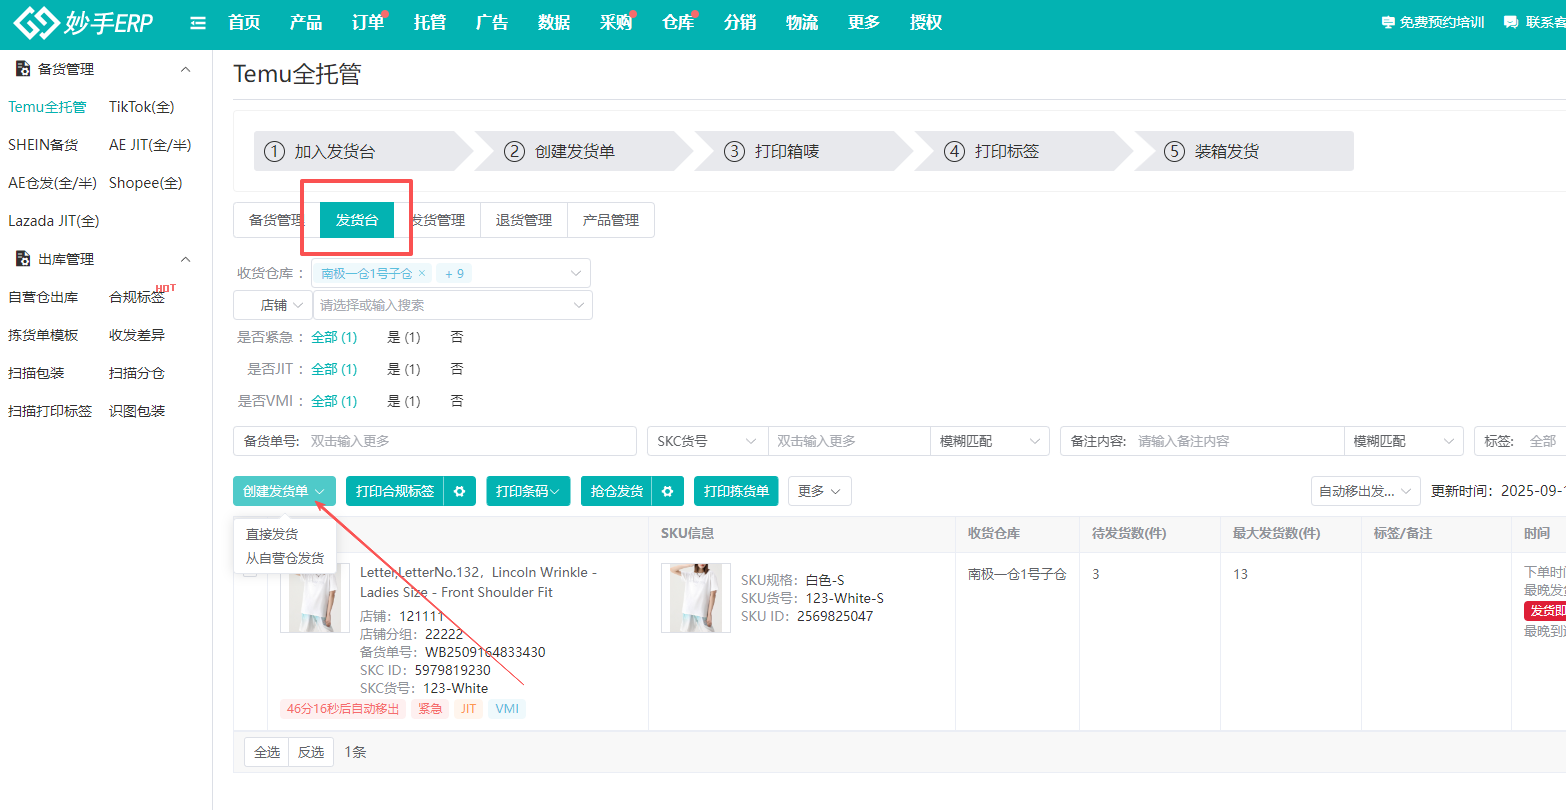Open the SKU thumbnail for 白色-S
Screen dimensions: 1566x810
(696, 597)
